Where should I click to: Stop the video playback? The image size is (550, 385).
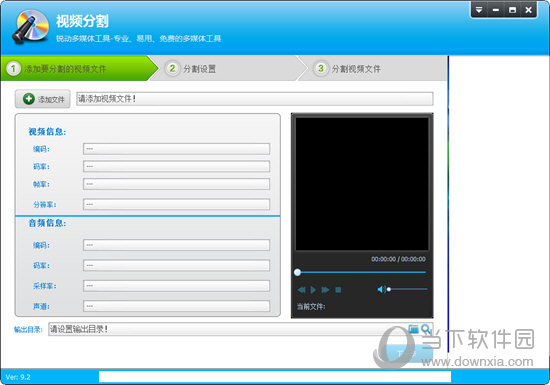click(338, 290)
